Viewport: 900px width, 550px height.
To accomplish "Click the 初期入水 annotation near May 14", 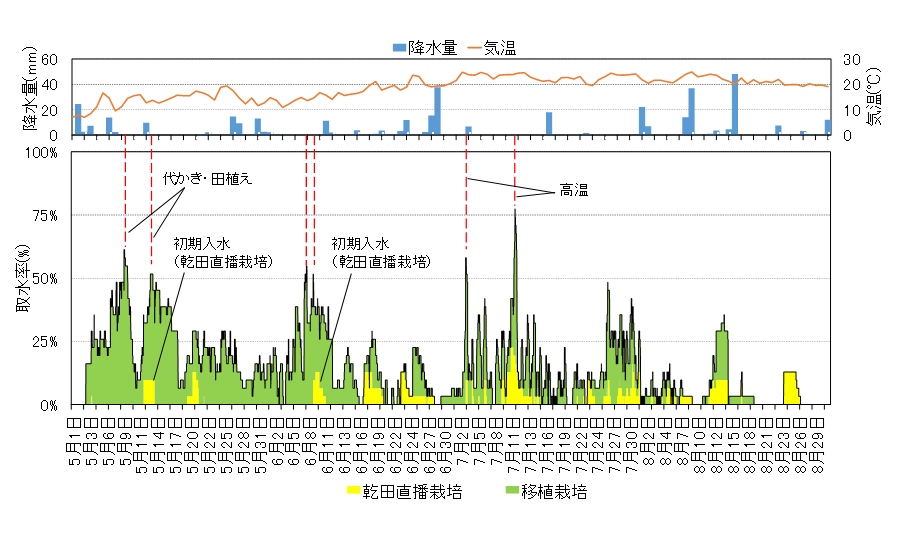I will [223, 253].
